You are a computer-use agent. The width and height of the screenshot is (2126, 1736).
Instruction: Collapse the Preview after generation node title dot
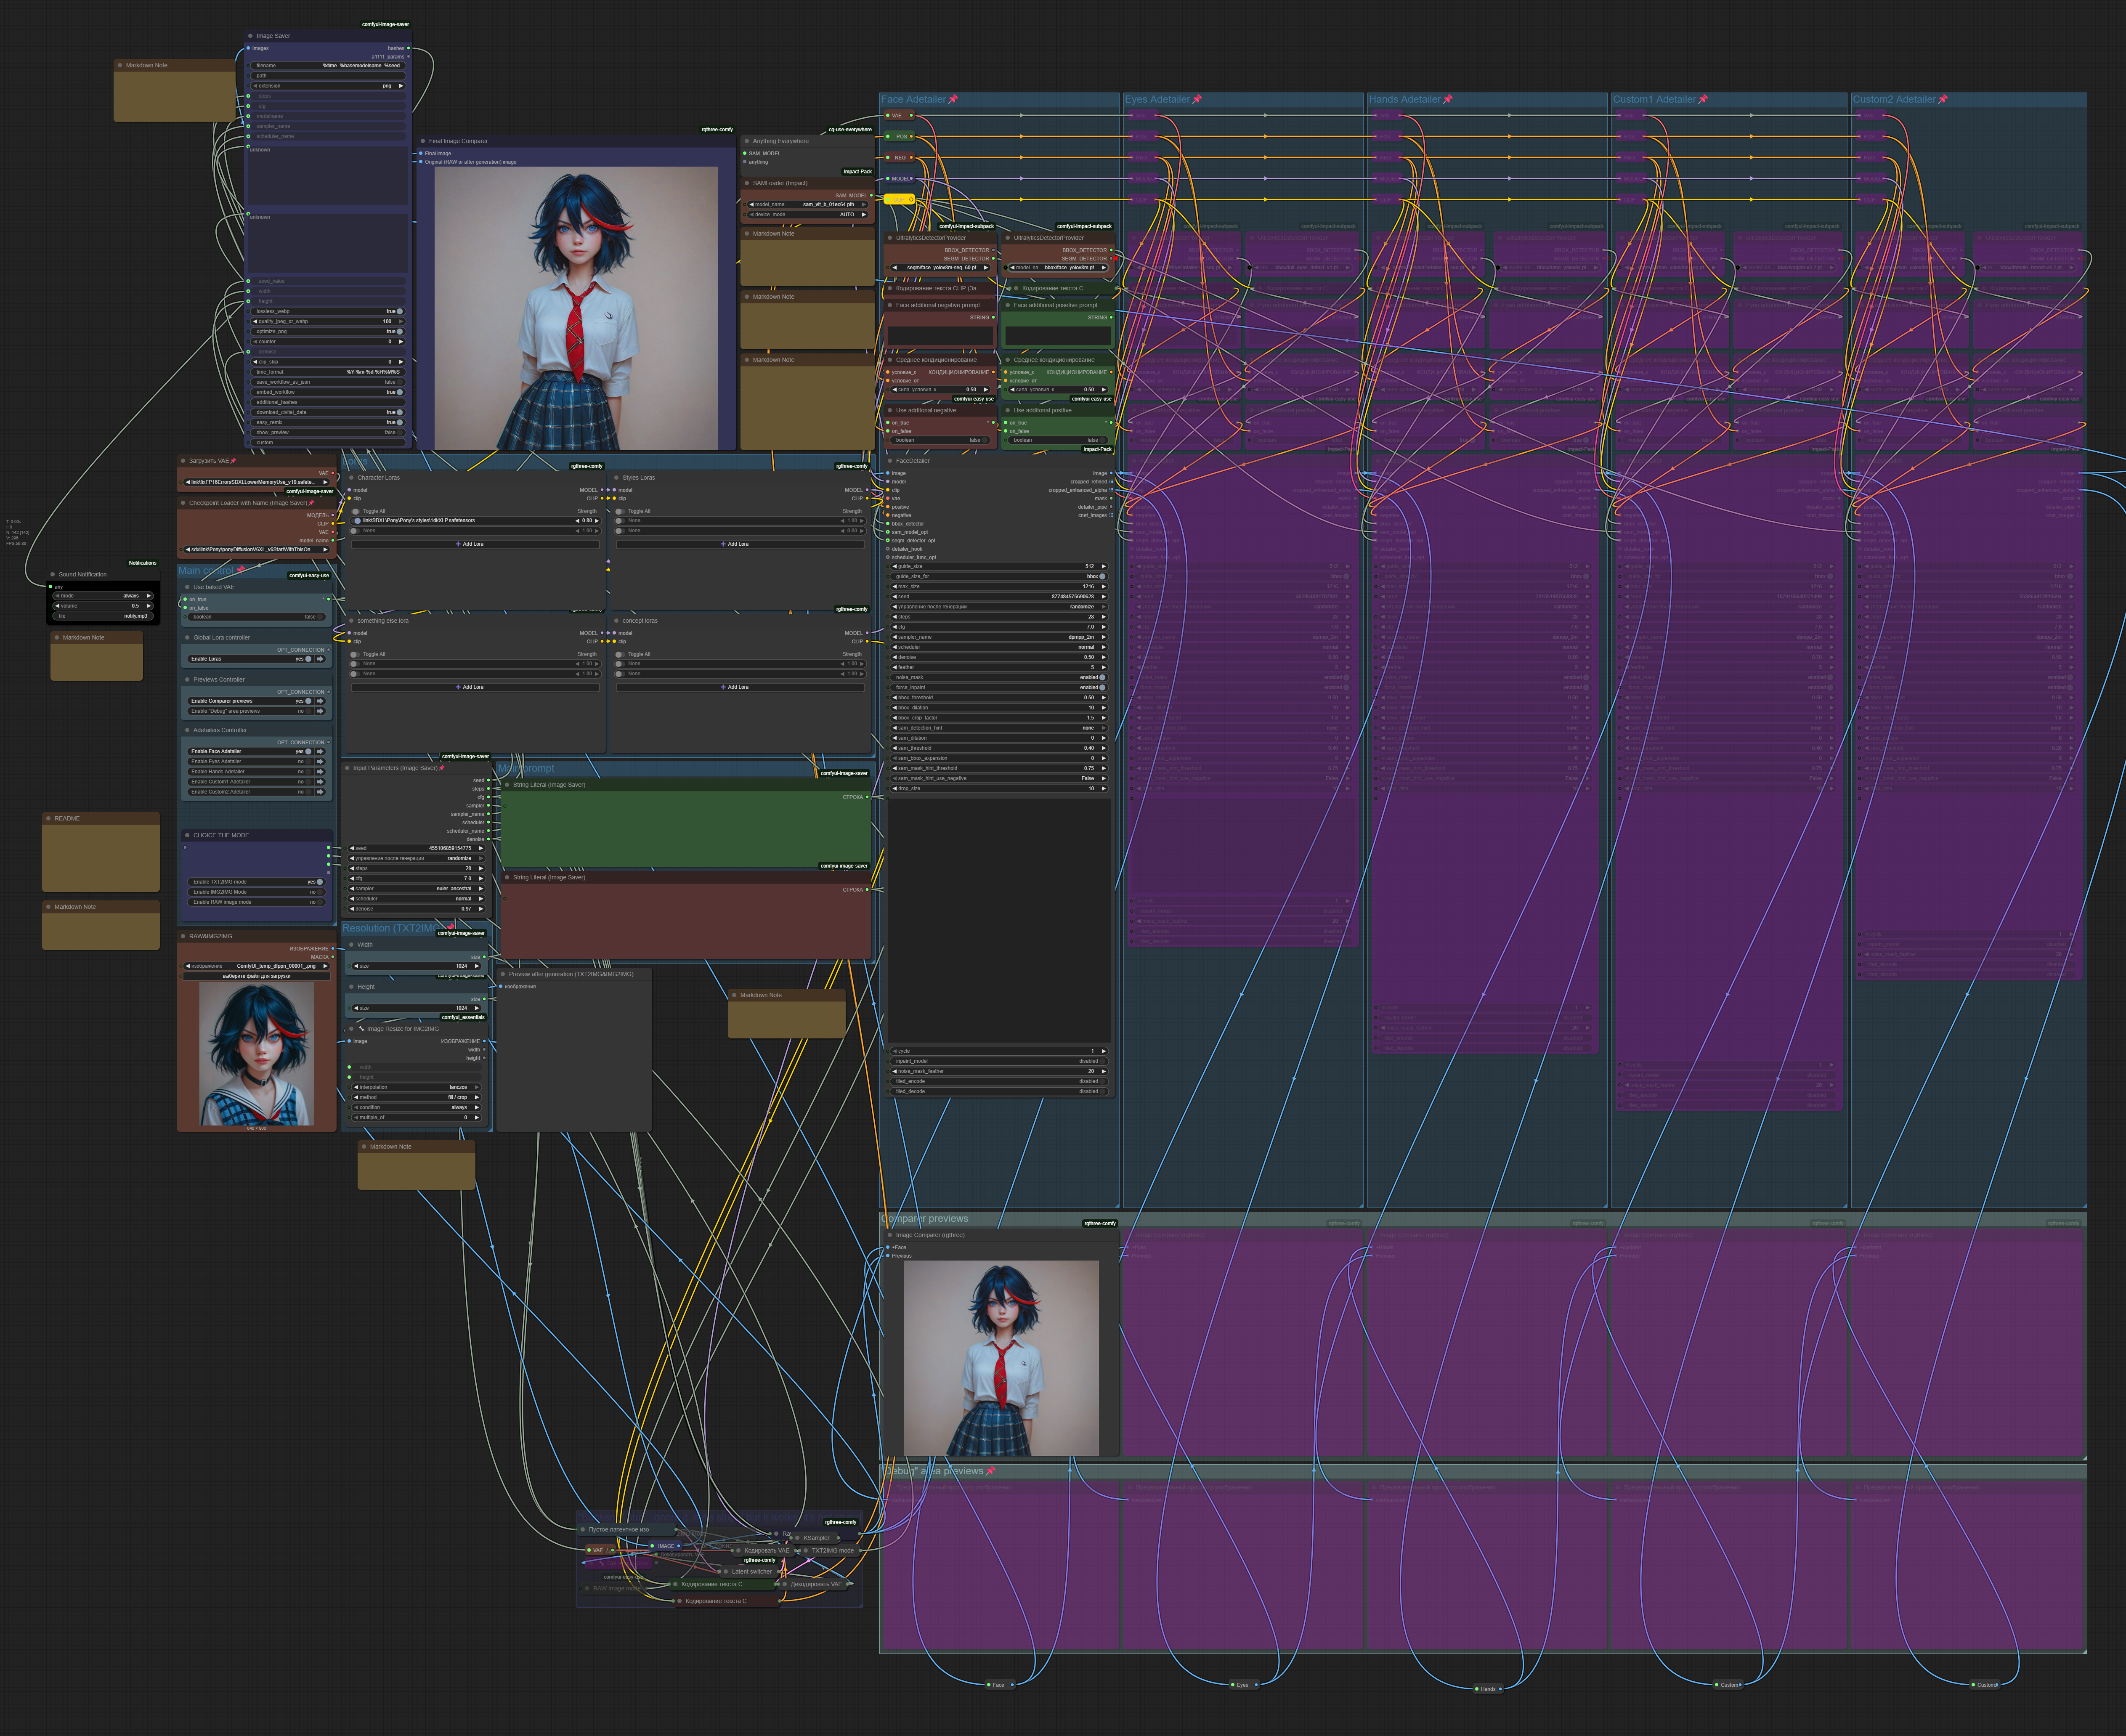(x=503, y=974)
